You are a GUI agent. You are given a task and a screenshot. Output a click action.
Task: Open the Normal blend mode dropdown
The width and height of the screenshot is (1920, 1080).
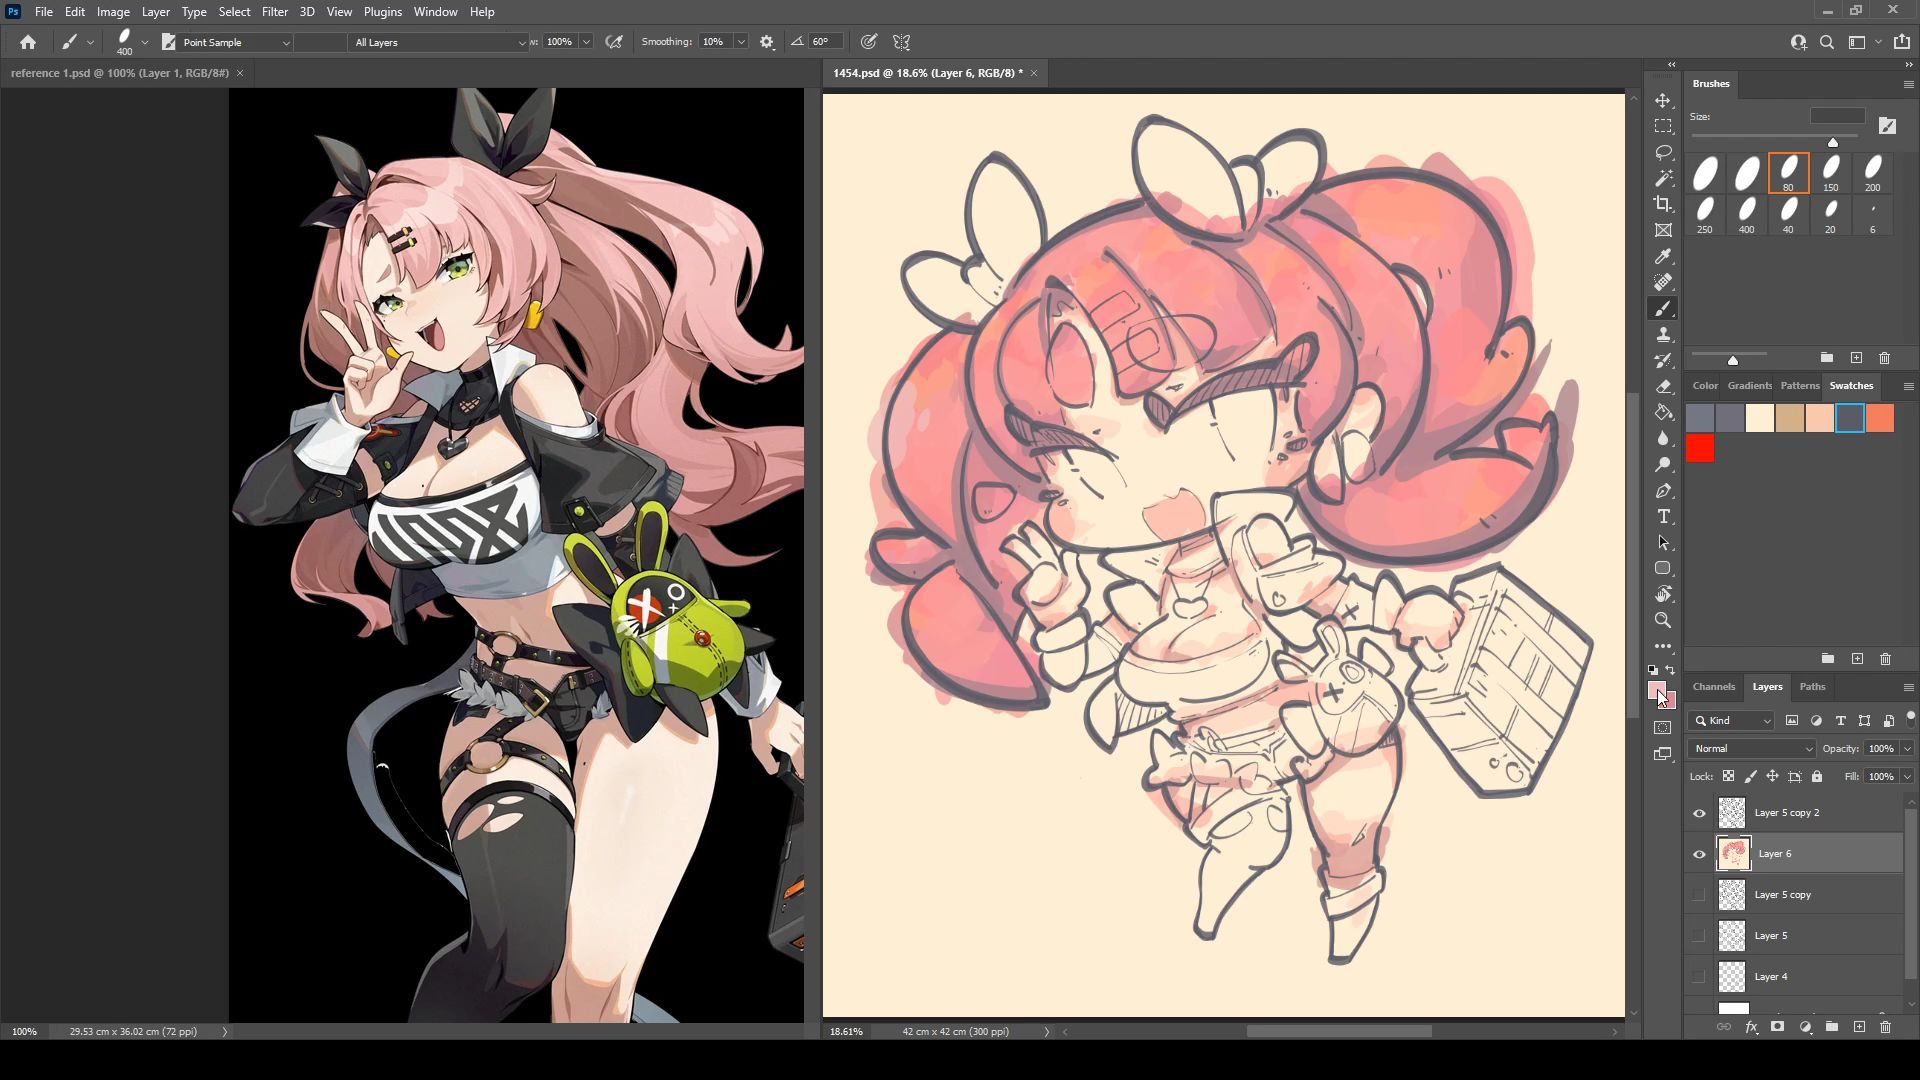click(1752, 749)
